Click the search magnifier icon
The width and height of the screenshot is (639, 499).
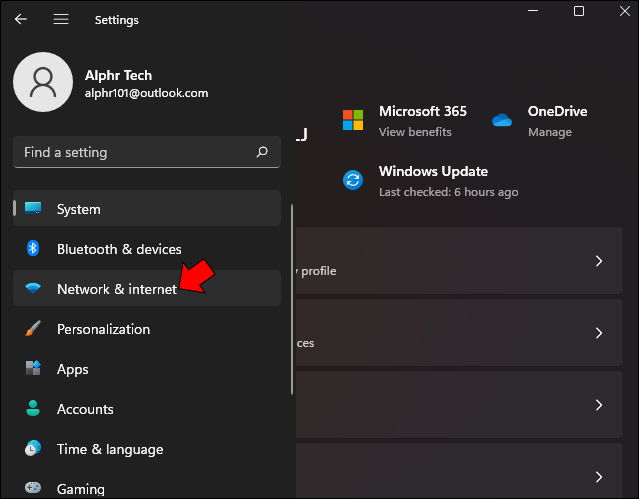coord(262,152)
